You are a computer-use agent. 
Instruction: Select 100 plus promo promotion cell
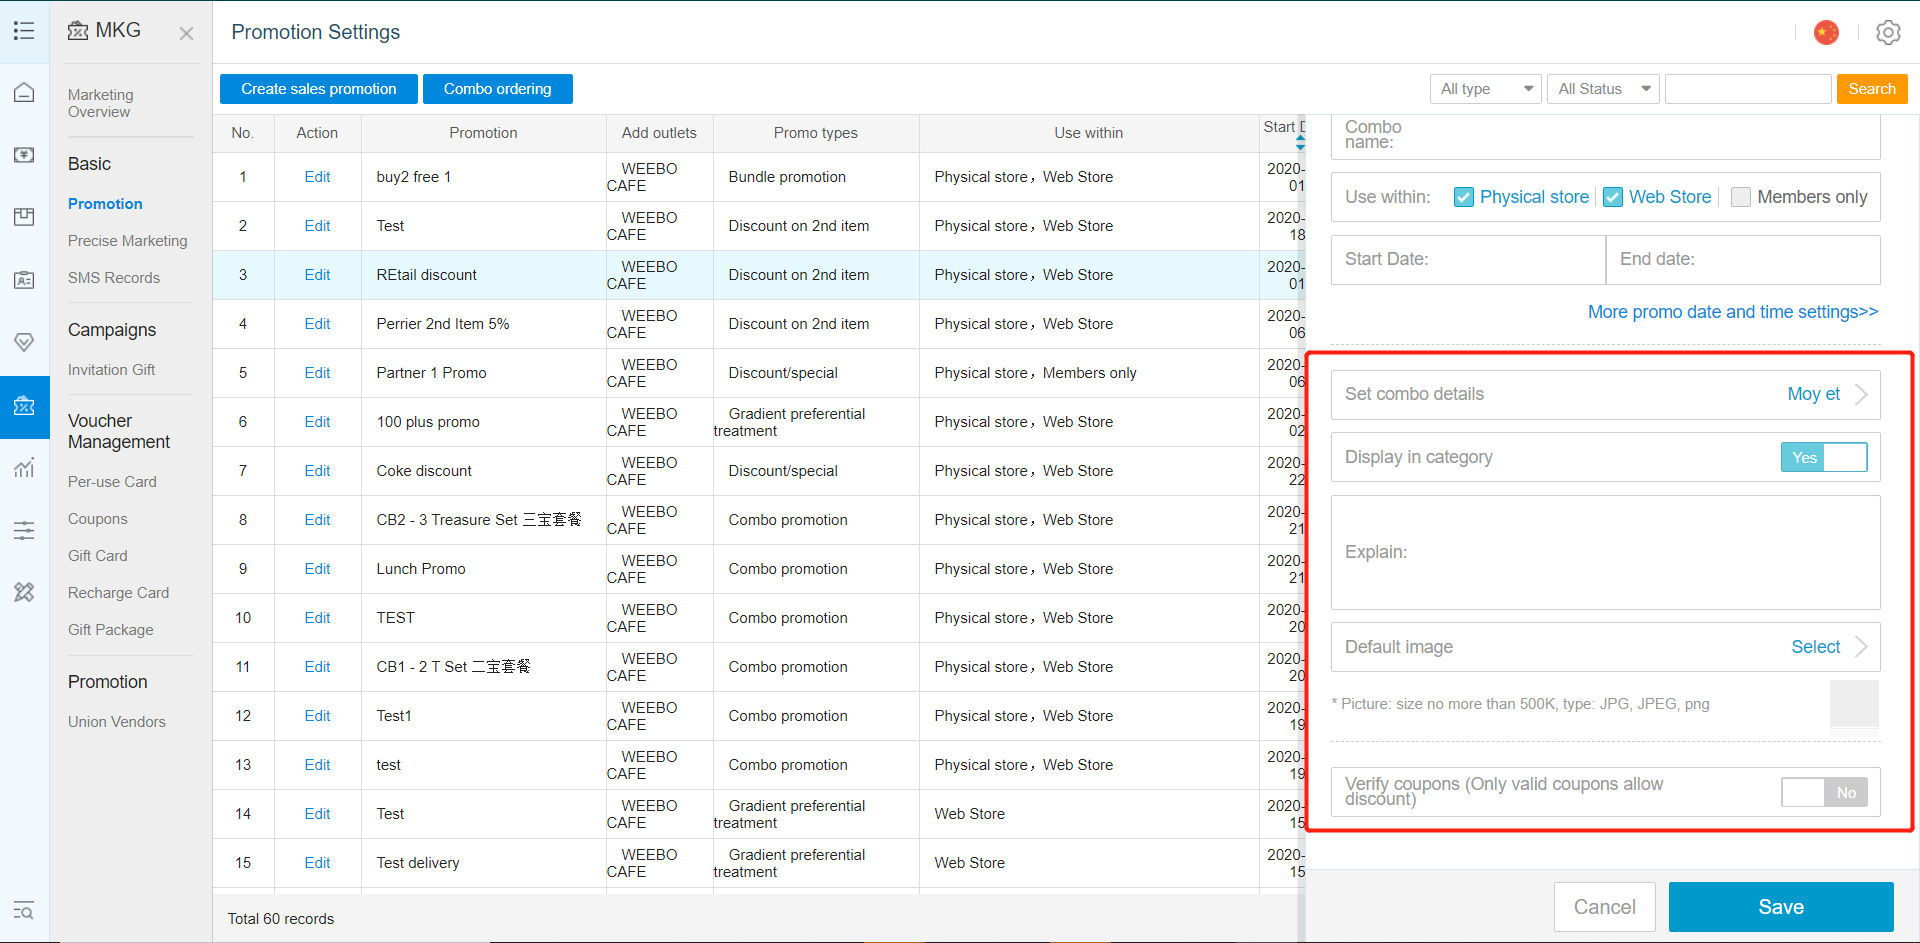(x=483, y=422)
